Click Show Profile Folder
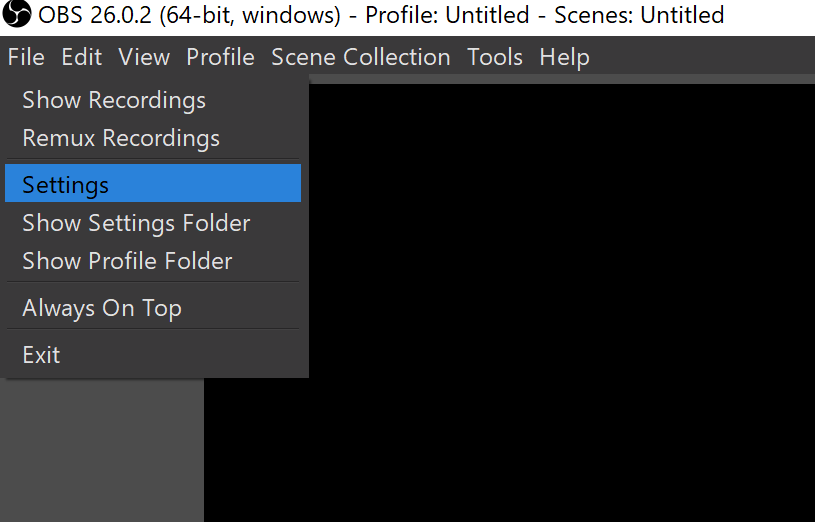The width and height of the screenshot is (815, 522). click(127, 261)
